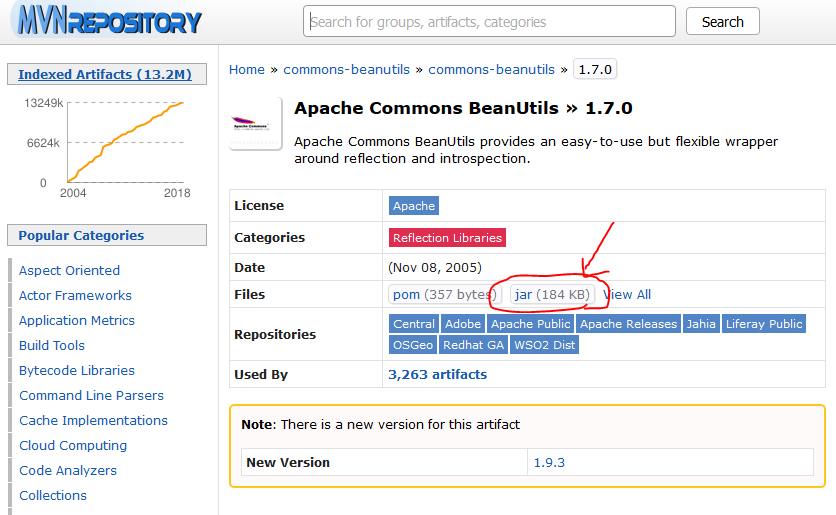Open the Build Tools category
The width and height of the screenshot is (836, 515).
52,345
